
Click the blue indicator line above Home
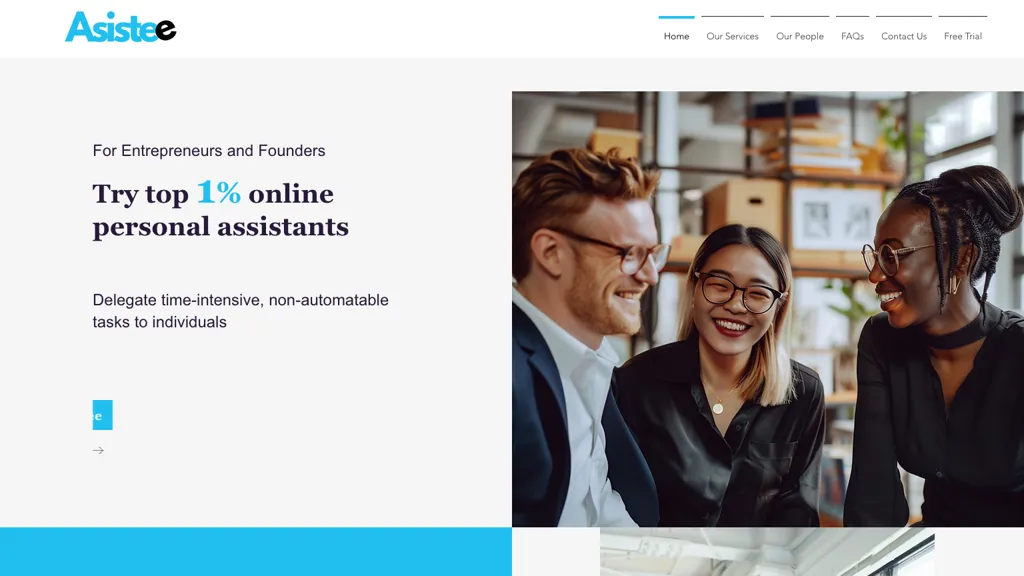(x=676, y=17)
